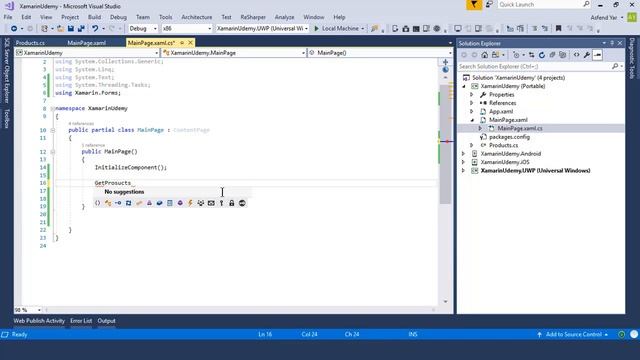Toggle the envelope filter icon in IntelliSense
640x360 pixels.
point(211,203)
